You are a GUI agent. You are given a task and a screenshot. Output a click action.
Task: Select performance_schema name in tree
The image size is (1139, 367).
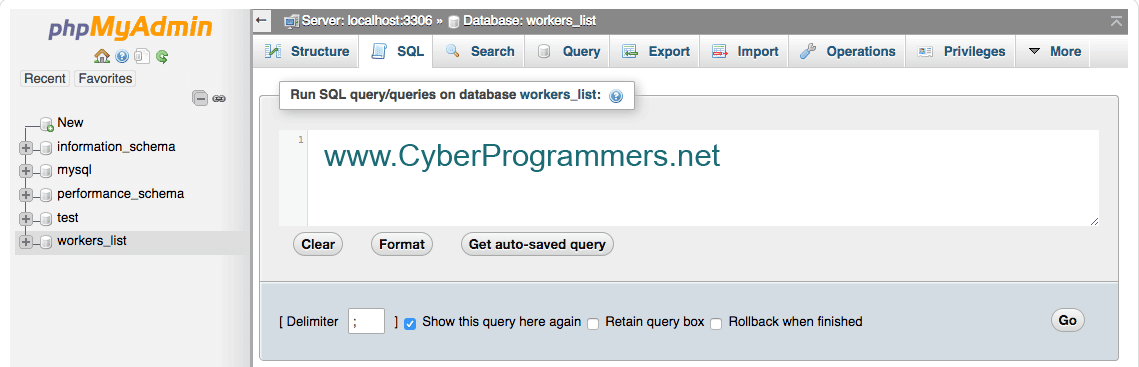[x=121, y=194]
